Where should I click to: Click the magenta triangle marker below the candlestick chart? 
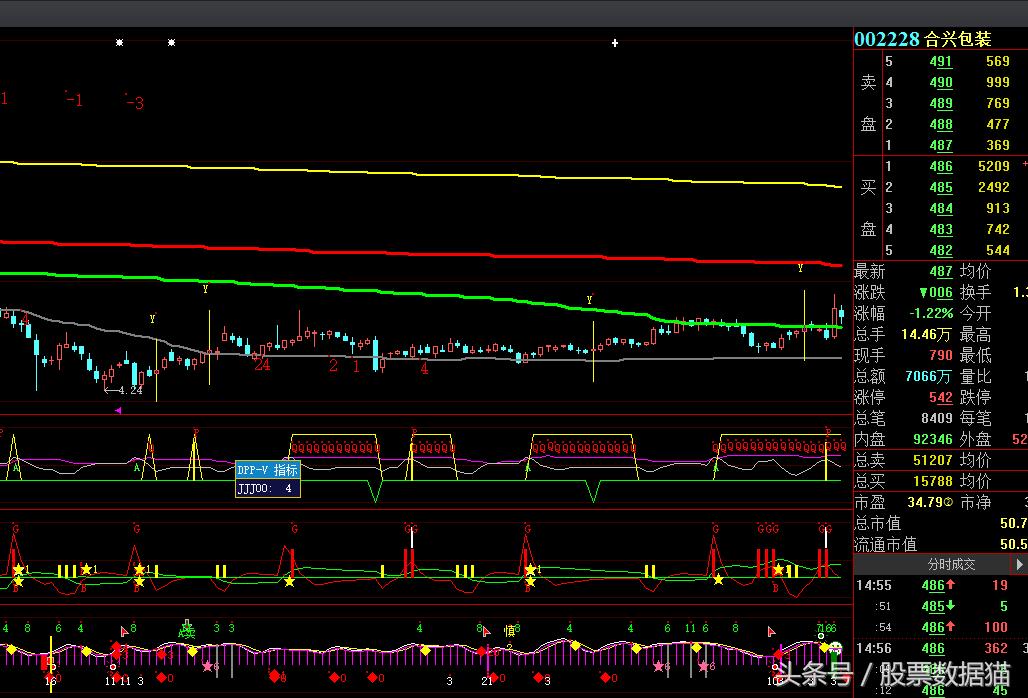click(118, 410)
